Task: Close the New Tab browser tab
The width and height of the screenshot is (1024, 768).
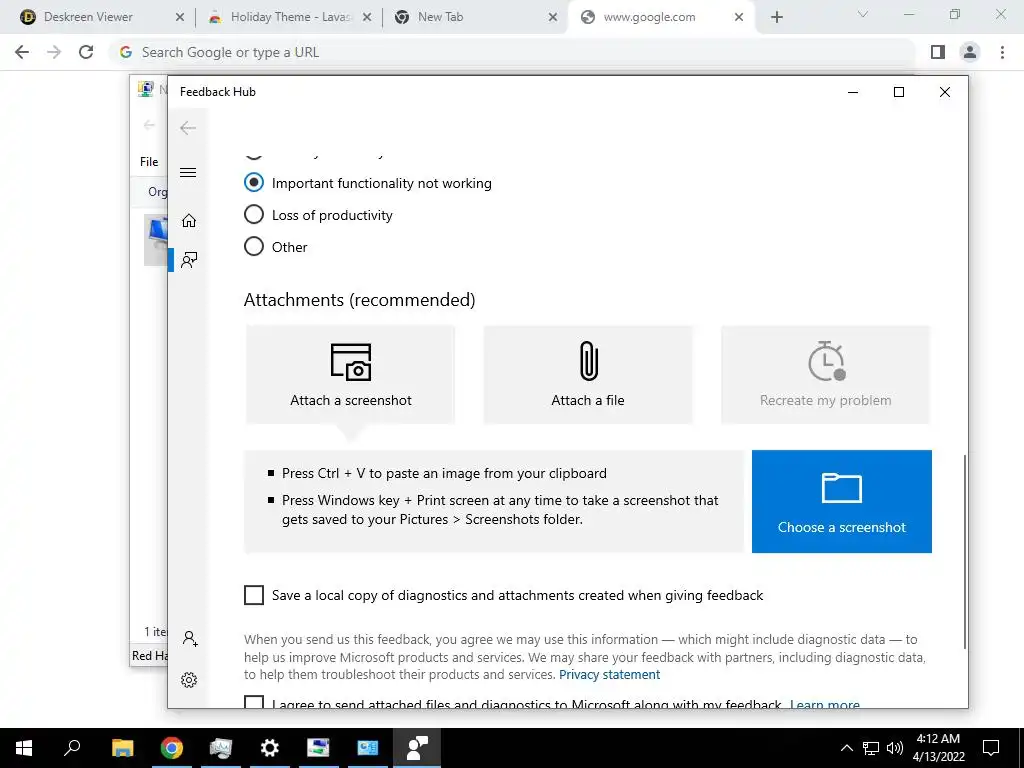Action: pyautogui.click(x=553, y=17)
